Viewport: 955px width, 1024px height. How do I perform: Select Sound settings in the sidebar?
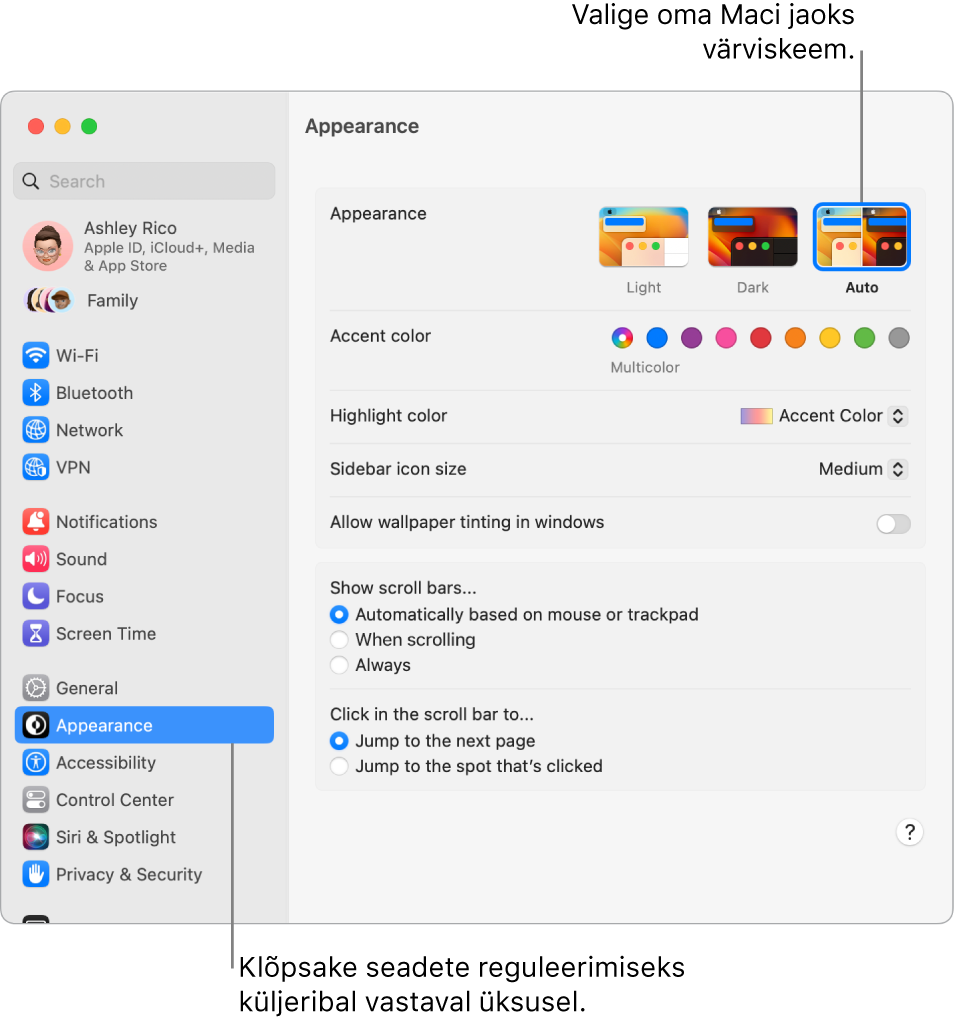pyautogui.click(x=82, y=559)
